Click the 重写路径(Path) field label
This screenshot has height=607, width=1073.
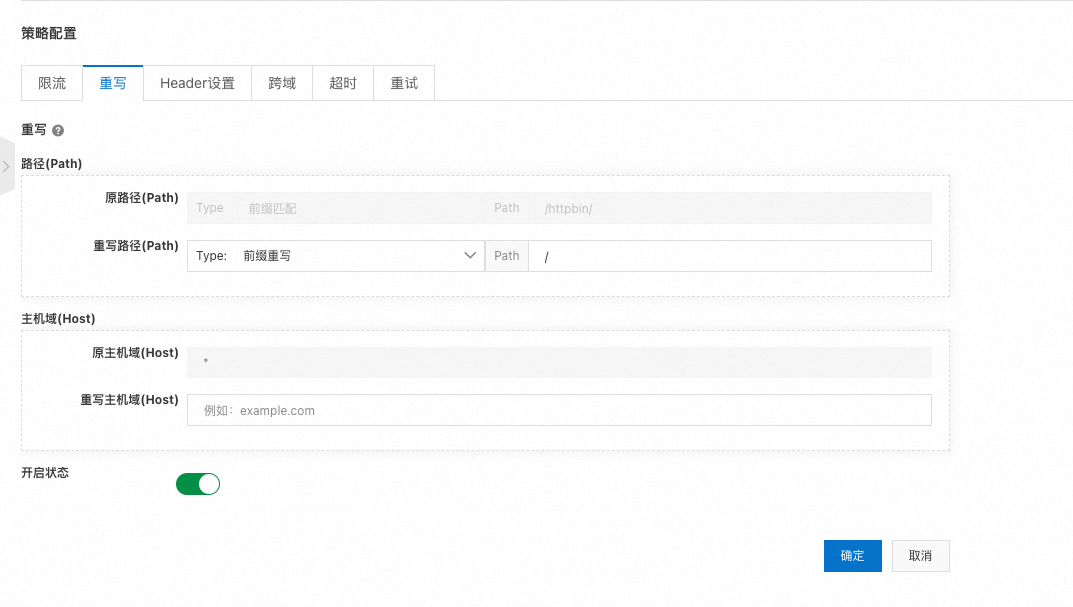(x=135, y=246)
